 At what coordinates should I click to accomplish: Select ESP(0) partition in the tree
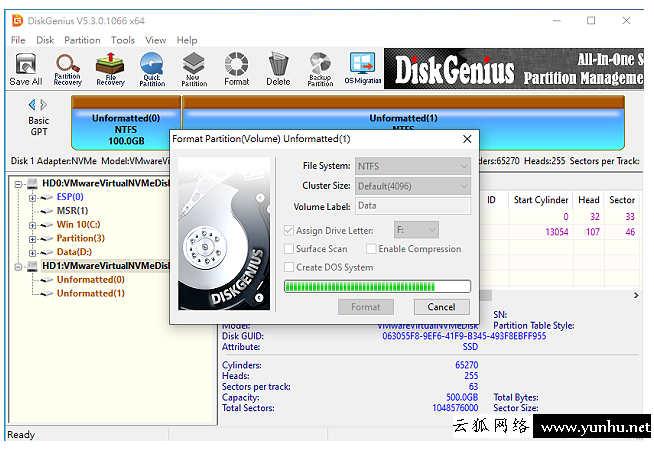click(70, 197)
